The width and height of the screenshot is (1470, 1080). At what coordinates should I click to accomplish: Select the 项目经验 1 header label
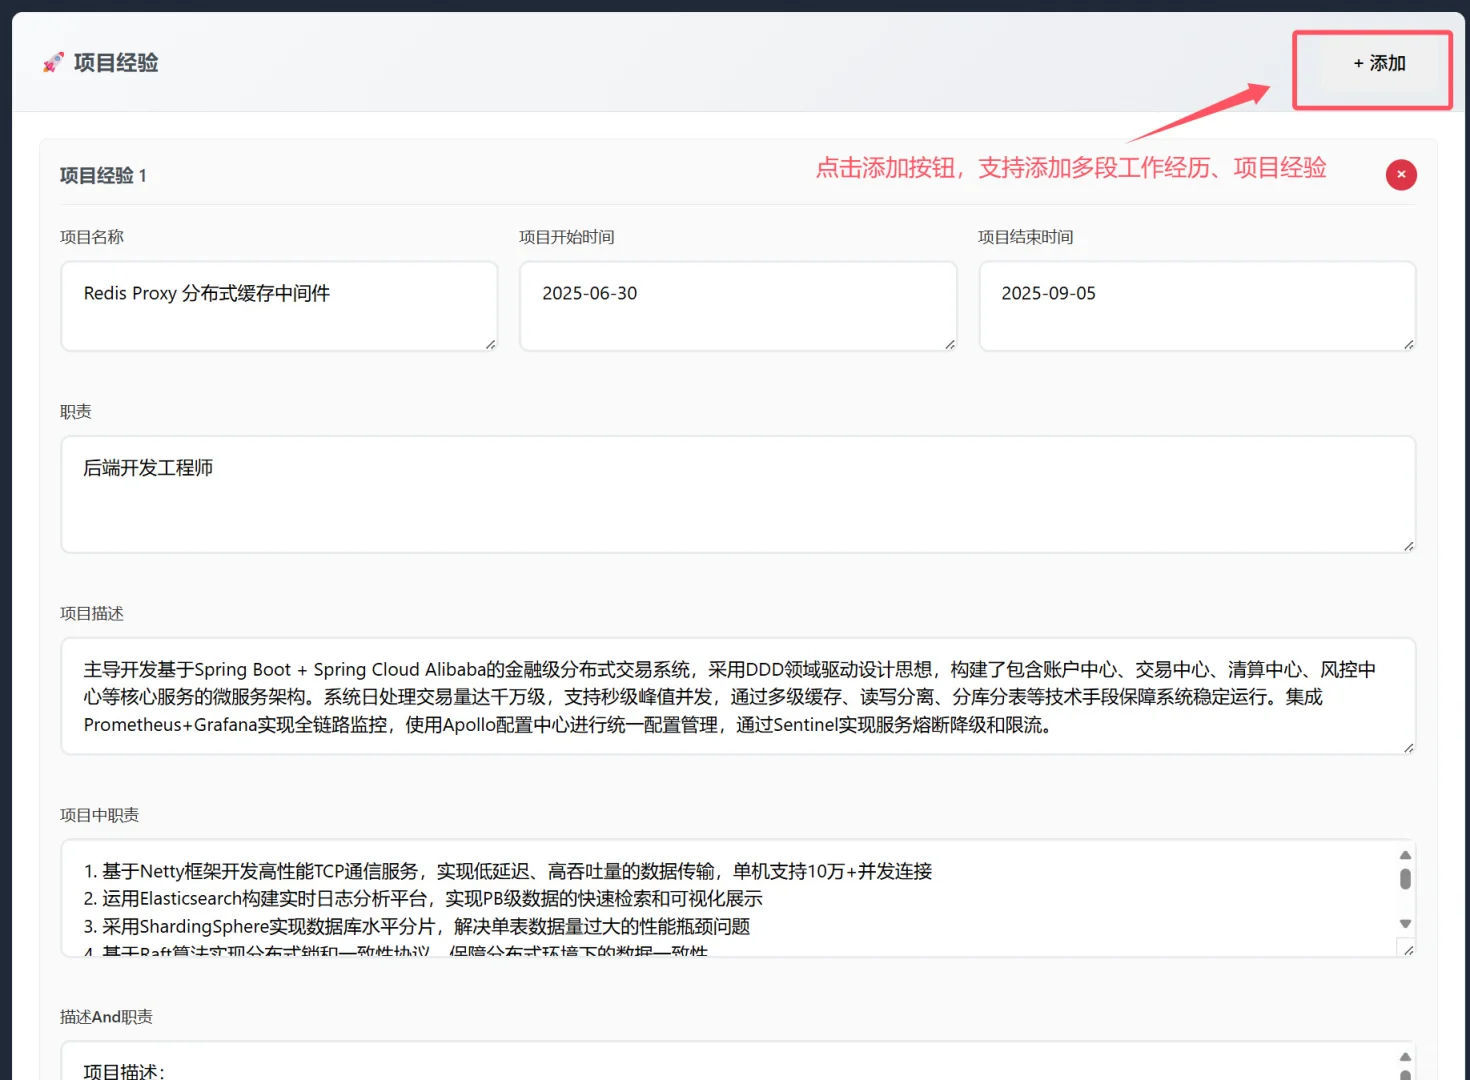coord(103,175)
